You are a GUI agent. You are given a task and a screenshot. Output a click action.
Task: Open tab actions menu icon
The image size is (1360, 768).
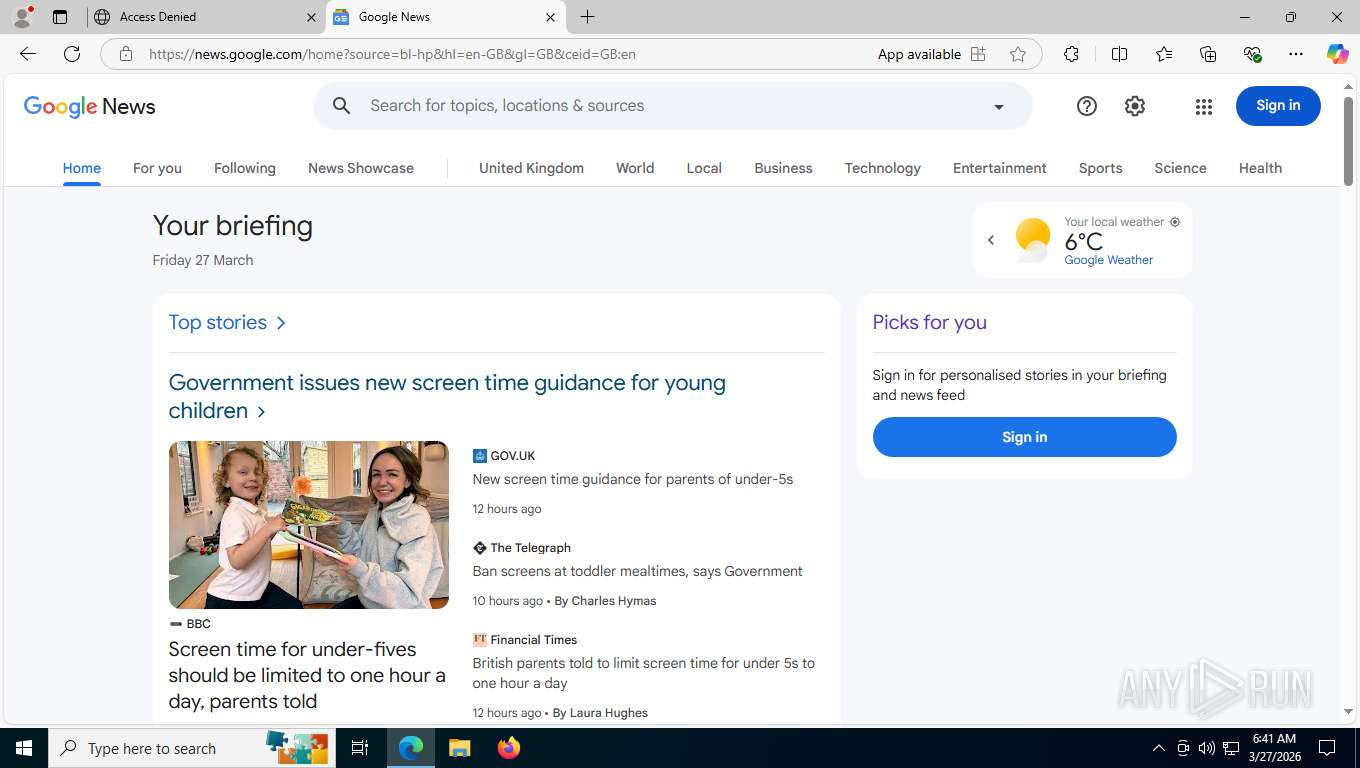click(60, 17)
